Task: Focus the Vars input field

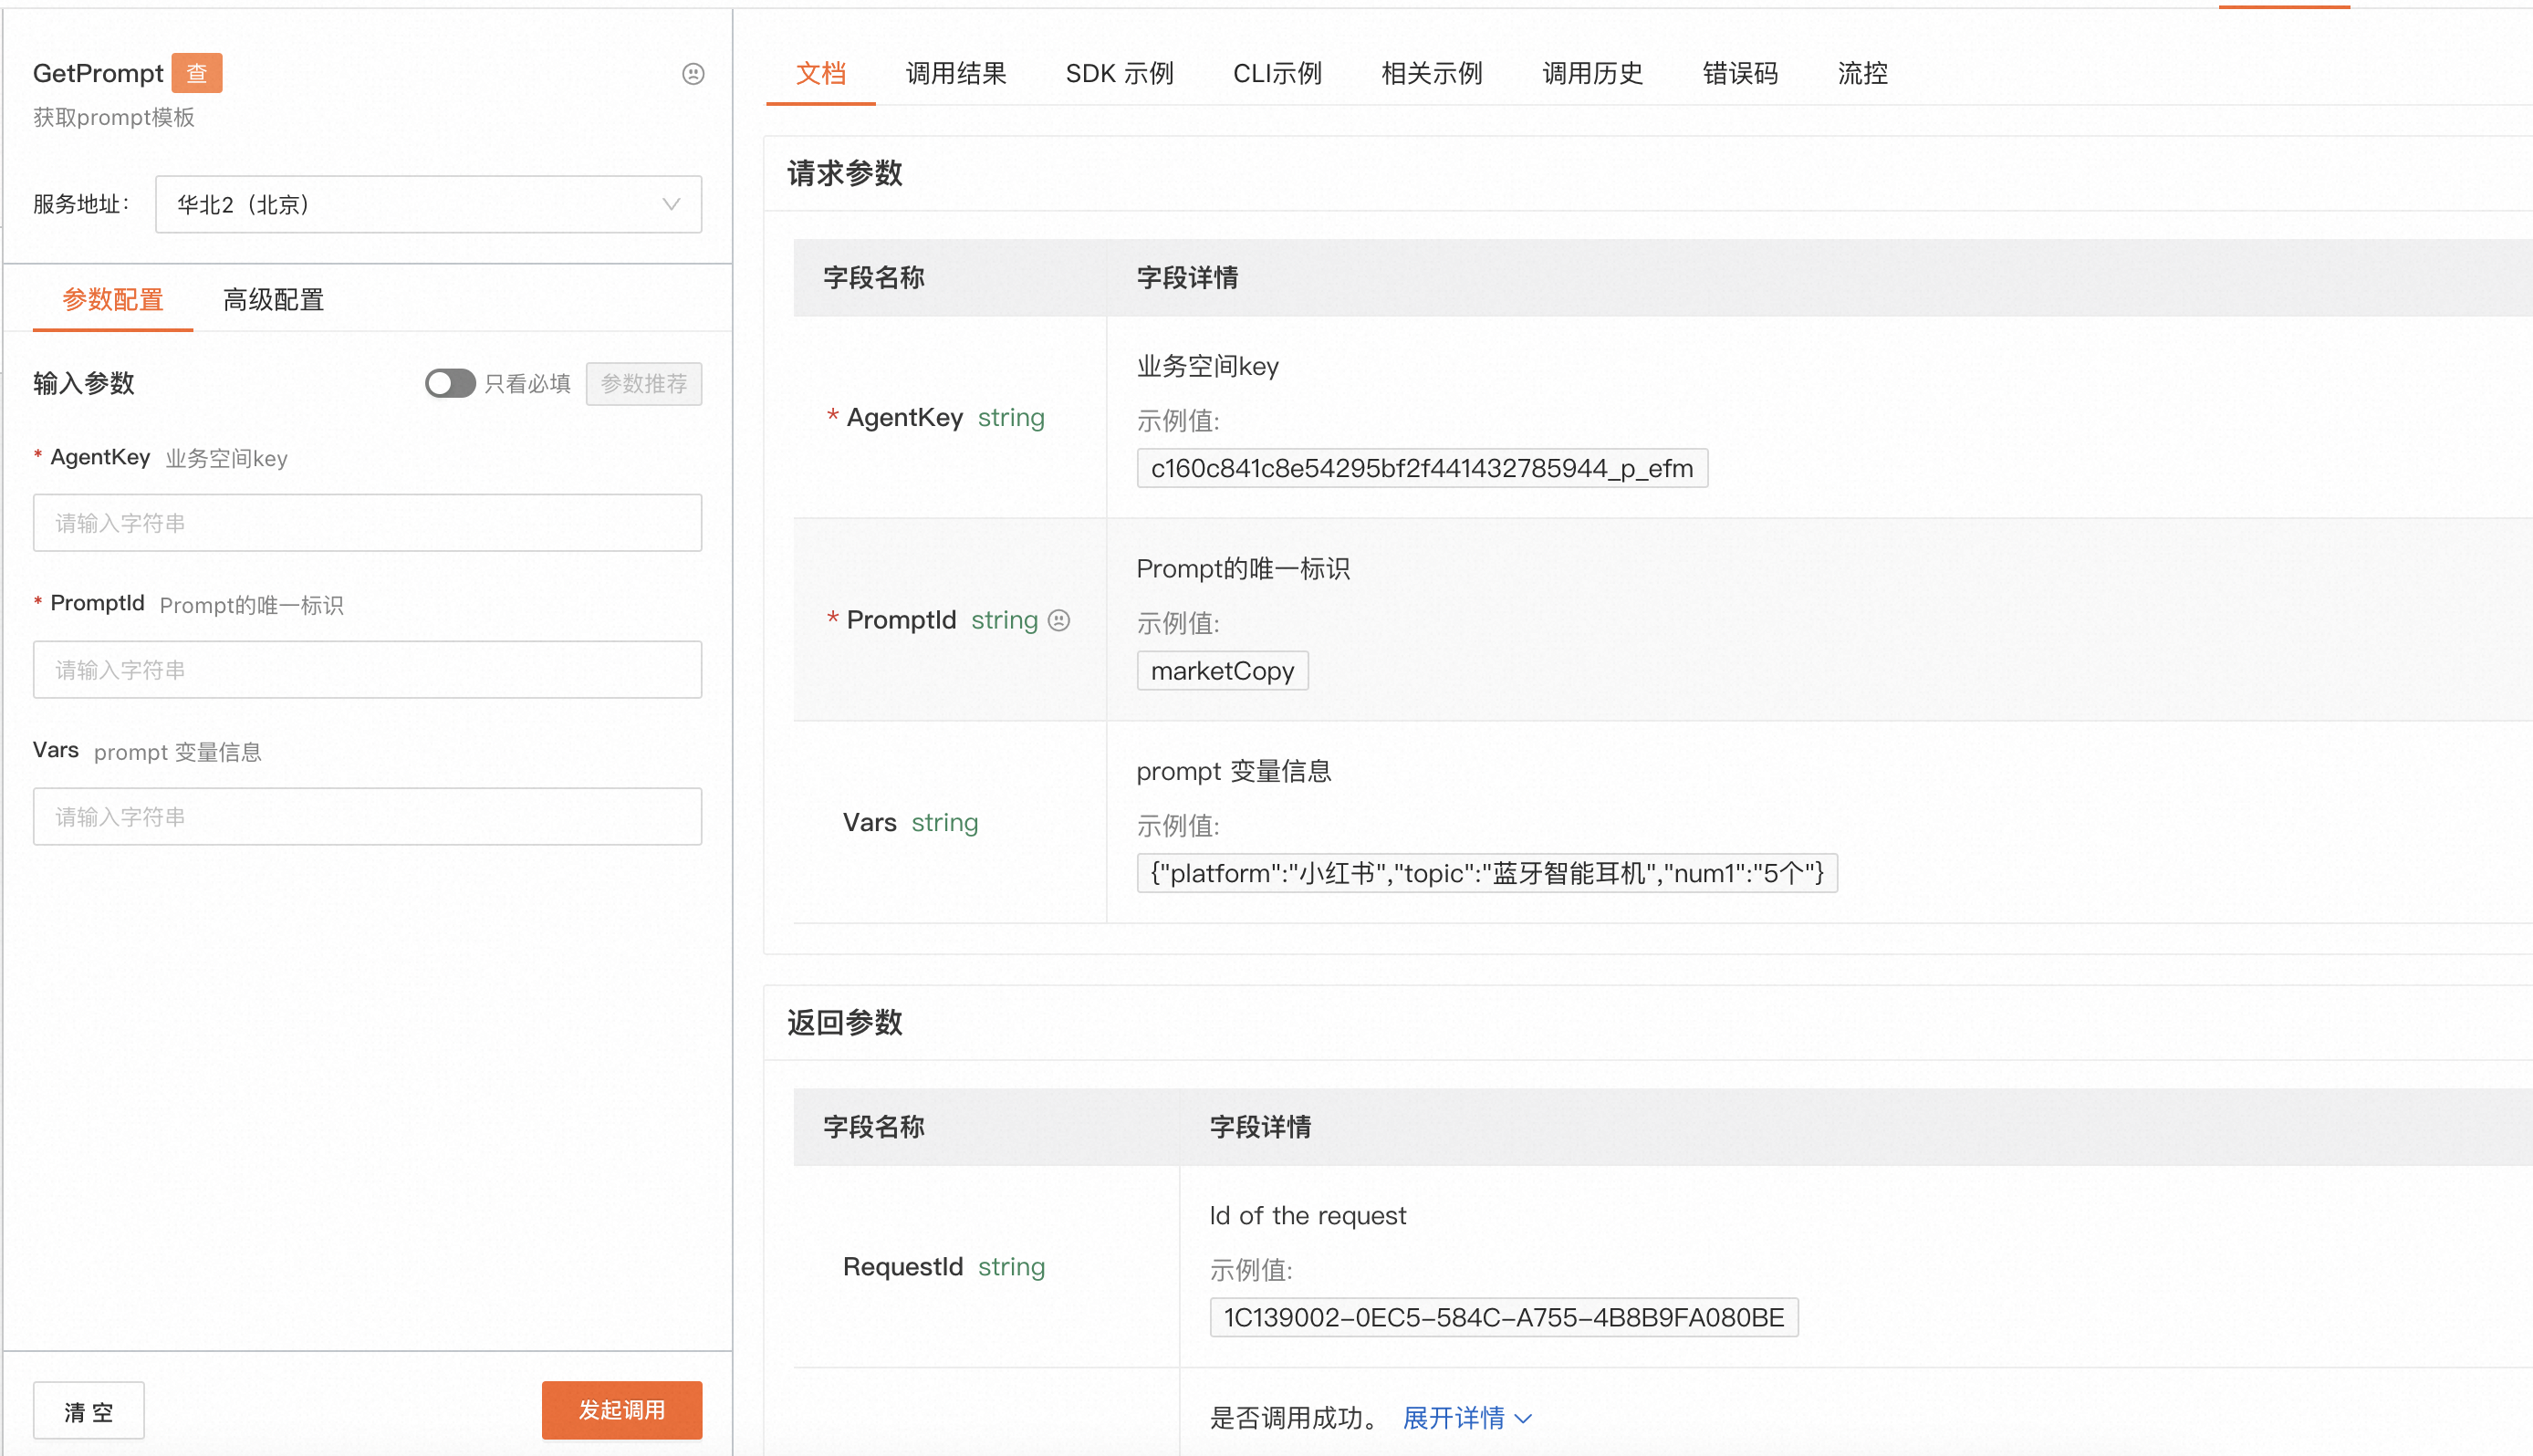Action: point(367,817)
